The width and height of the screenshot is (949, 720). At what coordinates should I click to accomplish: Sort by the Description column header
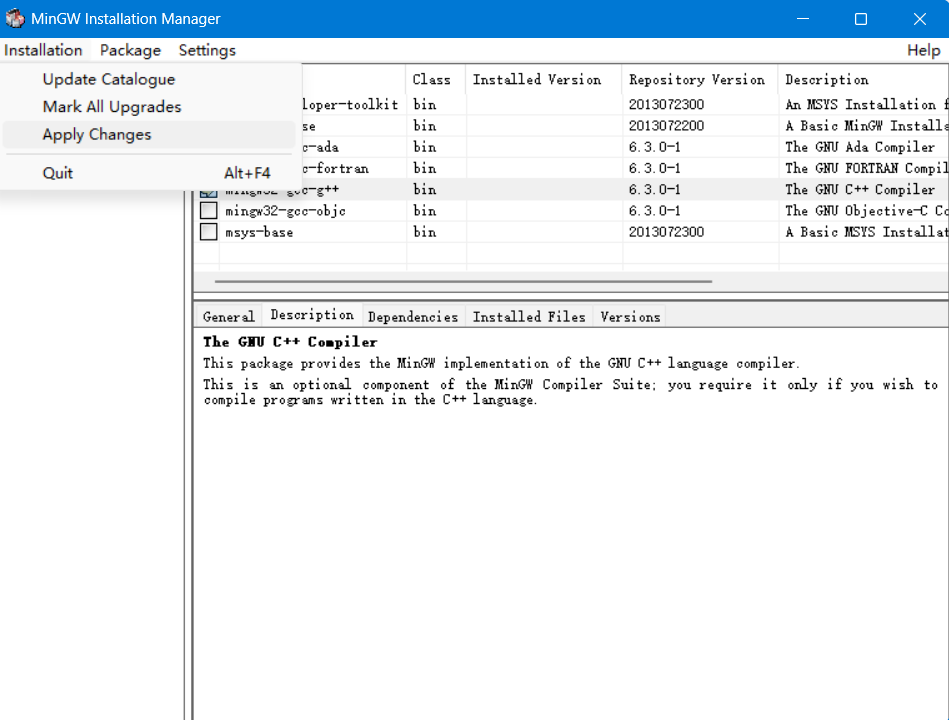[x=863, y=79]
